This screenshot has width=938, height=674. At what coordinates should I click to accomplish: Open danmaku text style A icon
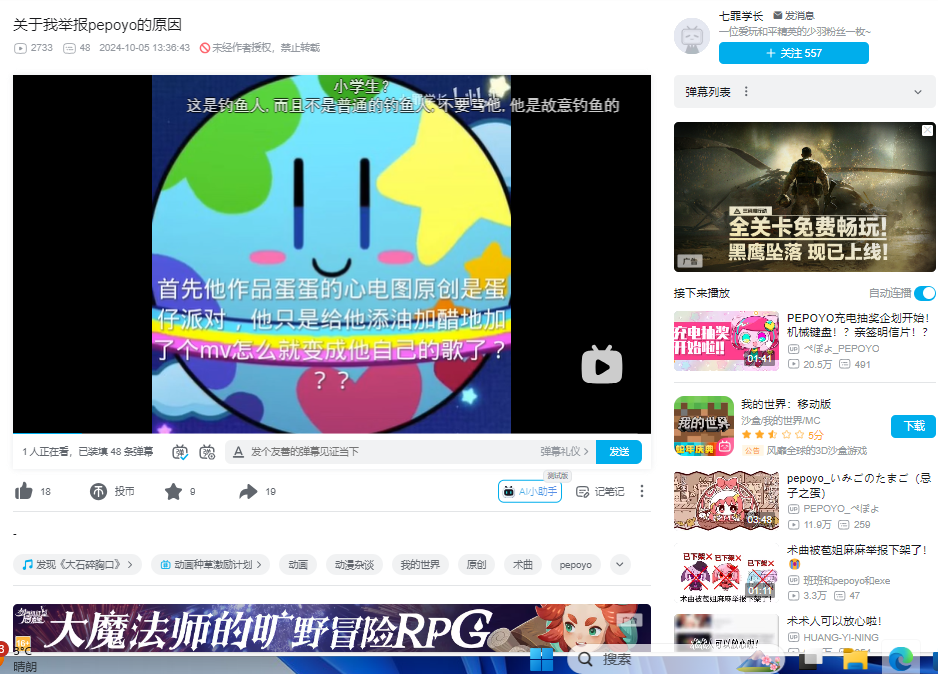[238, 452]
